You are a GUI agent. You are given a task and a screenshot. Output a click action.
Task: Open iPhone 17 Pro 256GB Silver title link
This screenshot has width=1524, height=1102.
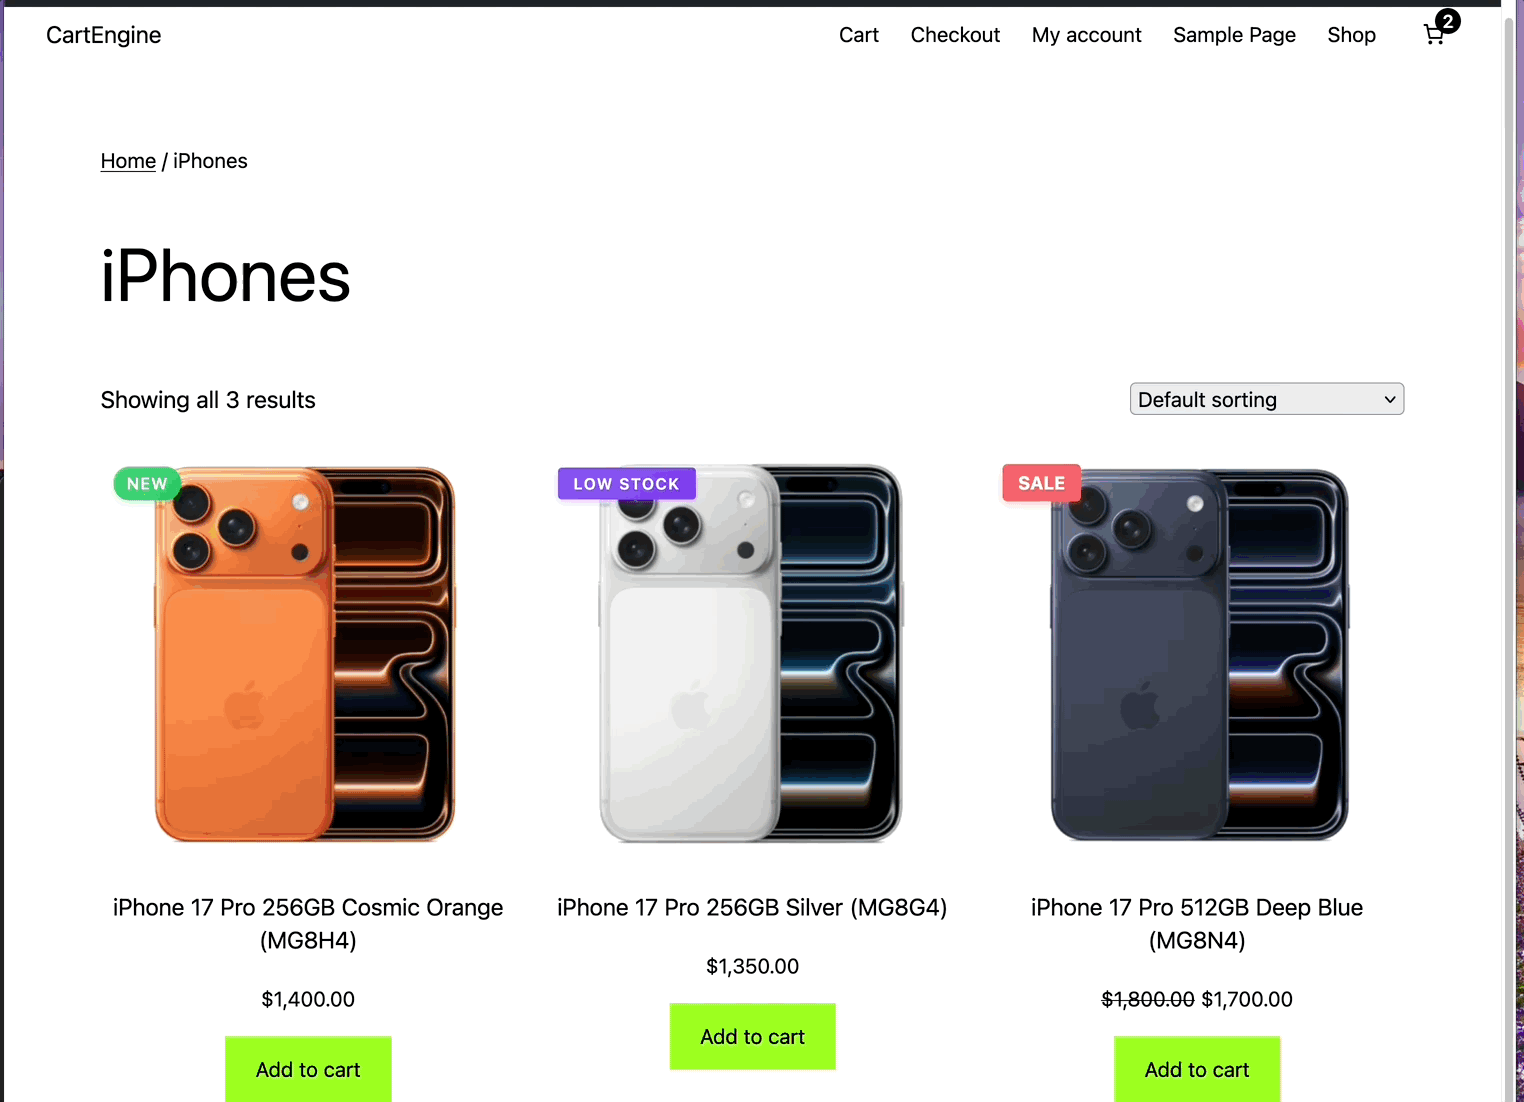pyautogui.click(x=752, y=907)
